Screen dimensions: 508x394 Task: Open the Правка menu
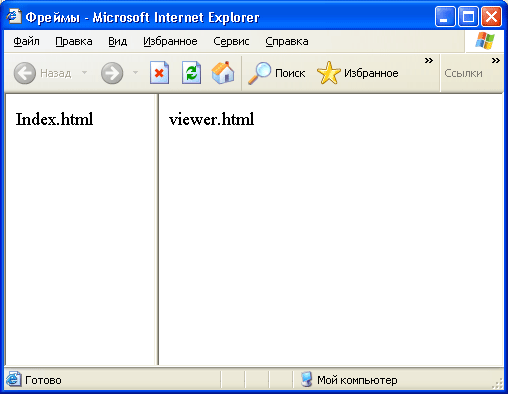coord(74,41)
